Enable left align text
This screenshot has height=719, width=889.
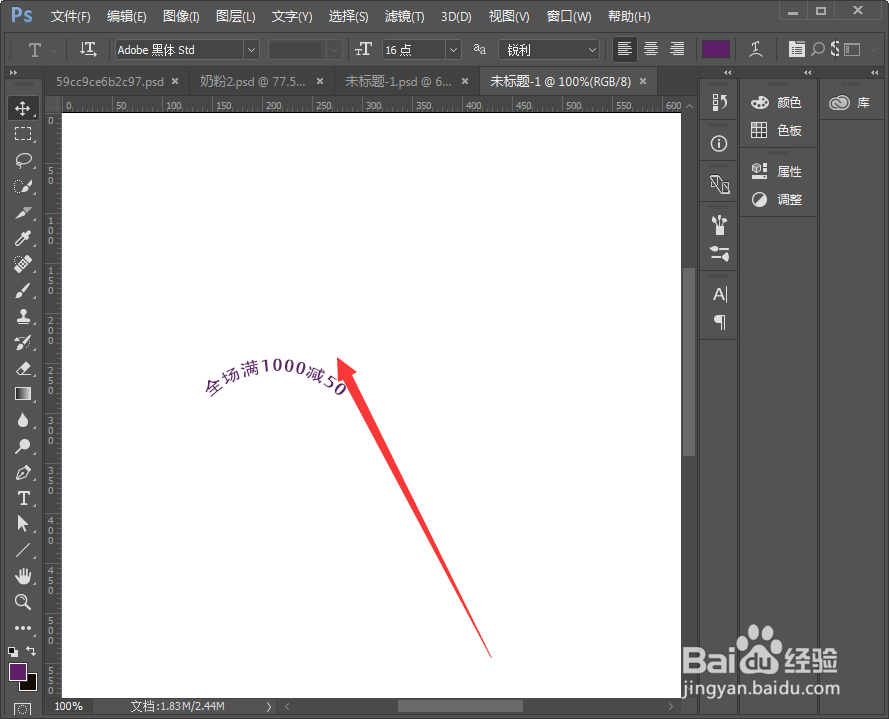point(624,49)
